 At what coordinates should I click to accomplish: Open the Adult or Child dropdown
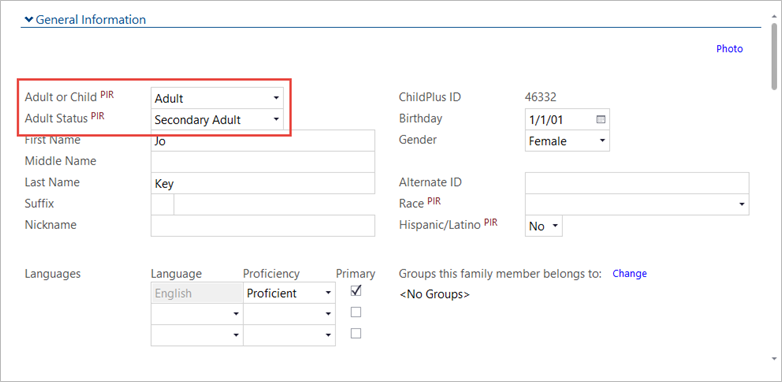tap(217, 98)
